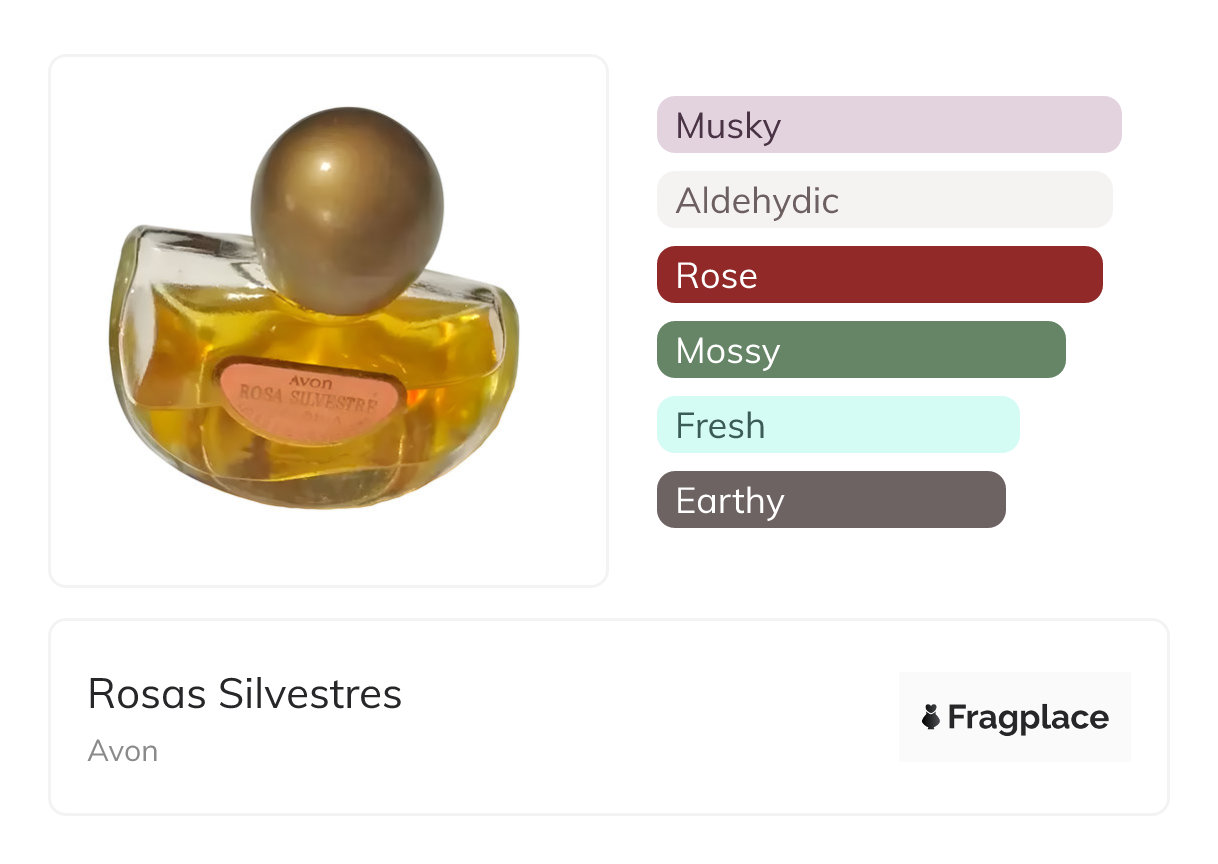1218x864 pixels.
Task: Click the Fragplace wordmark text
Action: [1027, 717]
